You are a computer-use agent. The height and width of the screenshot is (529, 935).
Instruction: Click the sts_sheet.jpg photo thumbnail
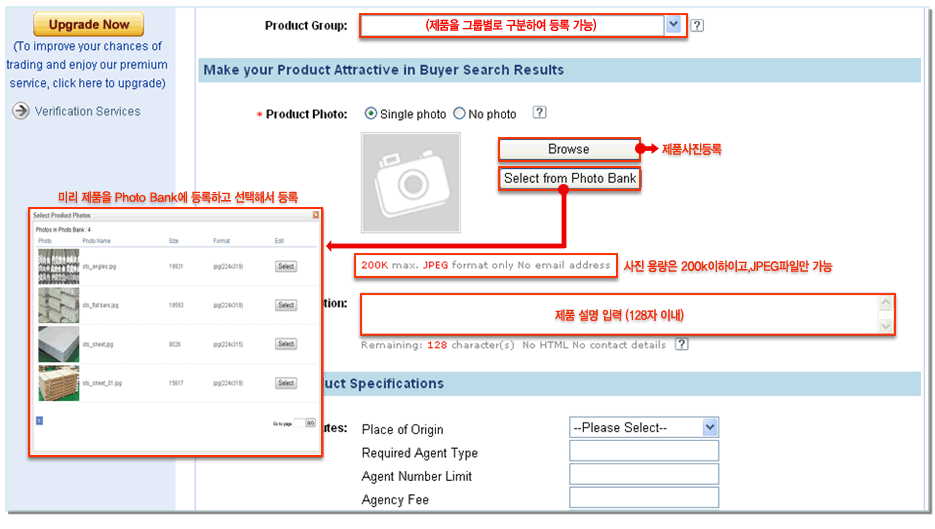[58, 344]
